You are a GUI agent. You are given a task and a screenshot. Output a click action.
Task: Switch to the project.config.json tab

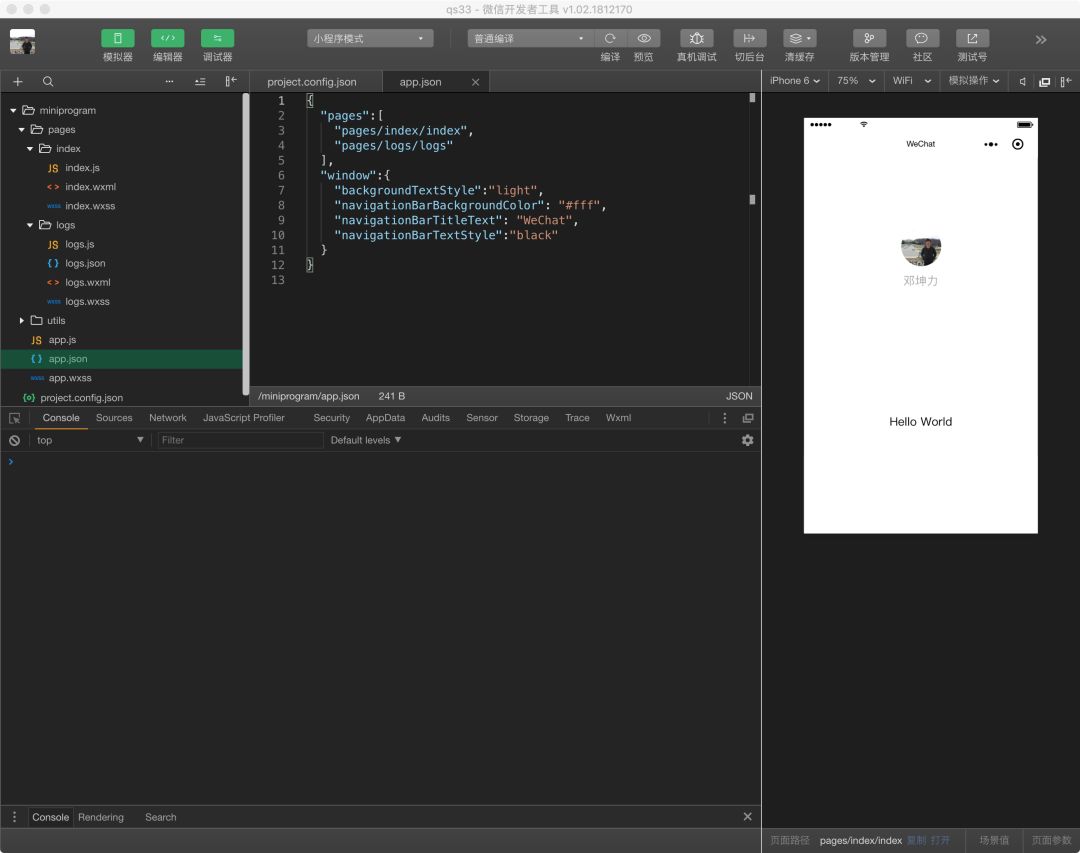pos(311,82)
